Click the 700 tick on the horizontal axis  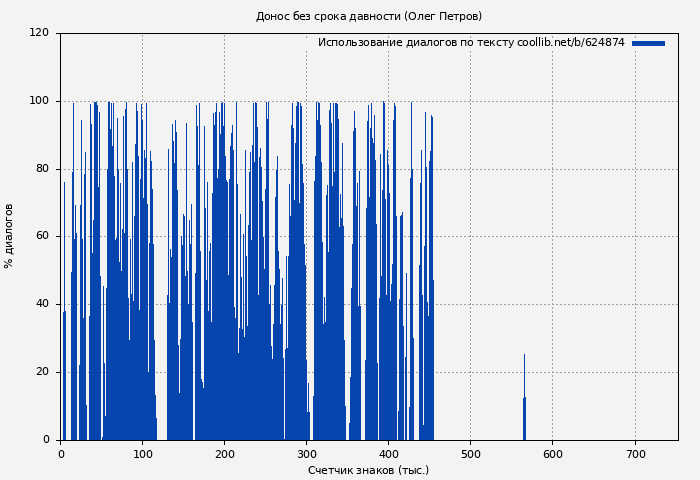point(634,454)
